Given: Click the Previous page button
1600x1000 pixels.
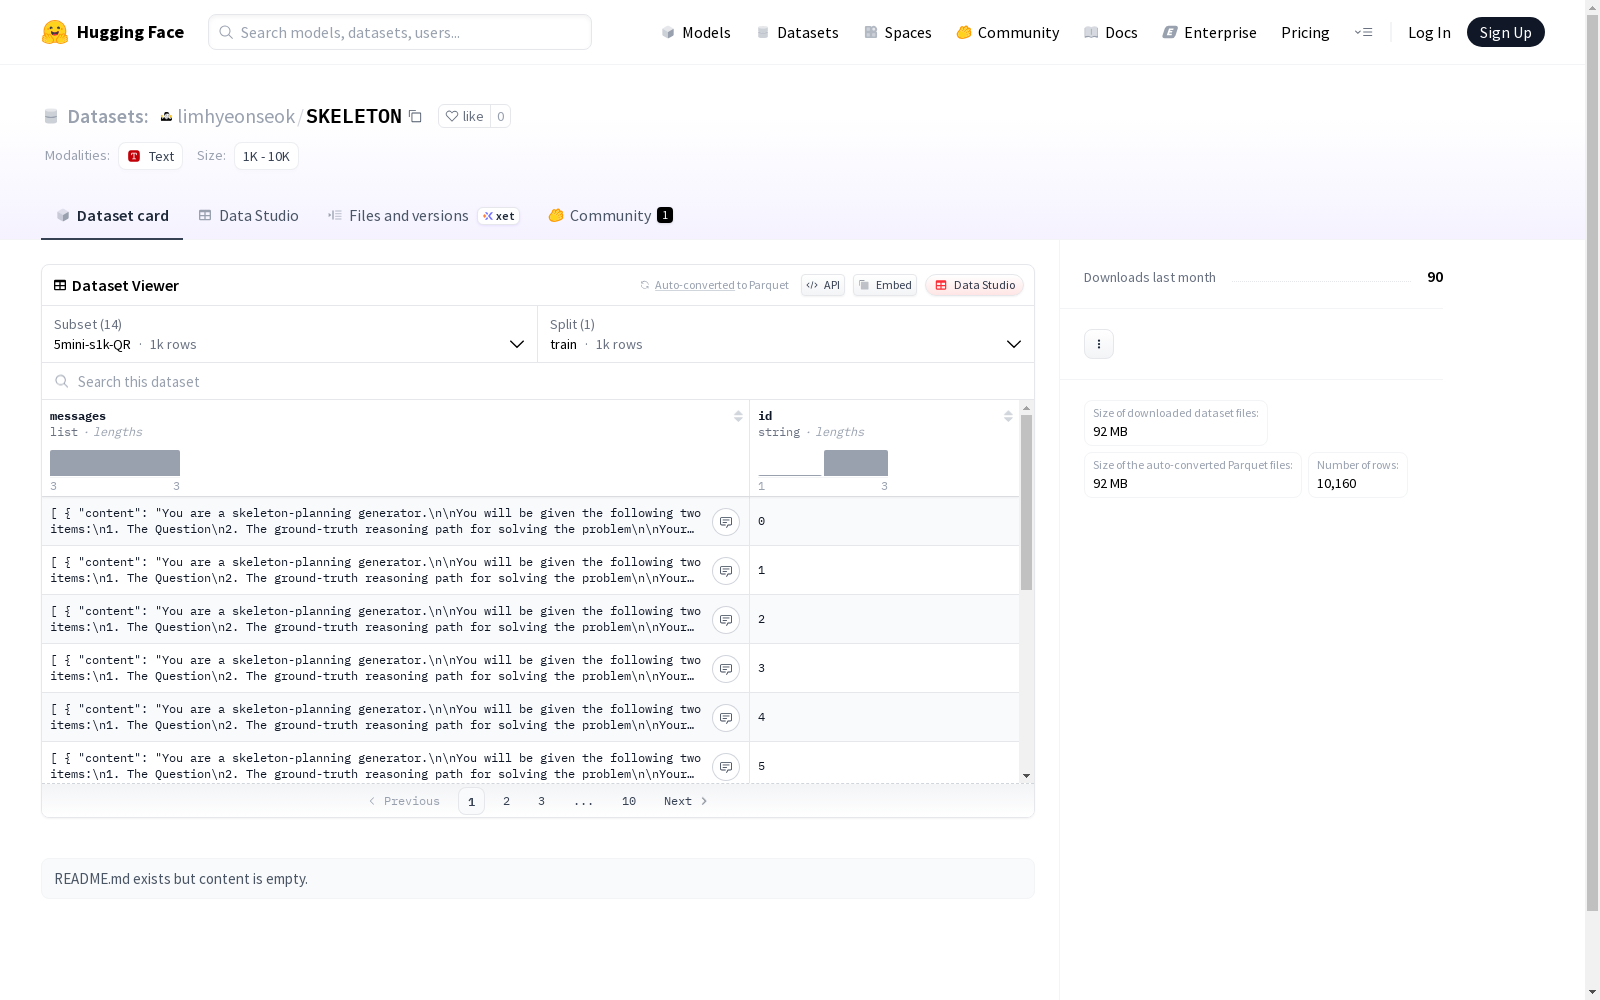Looking at the screenshot, I should click(x=404, y=801).
